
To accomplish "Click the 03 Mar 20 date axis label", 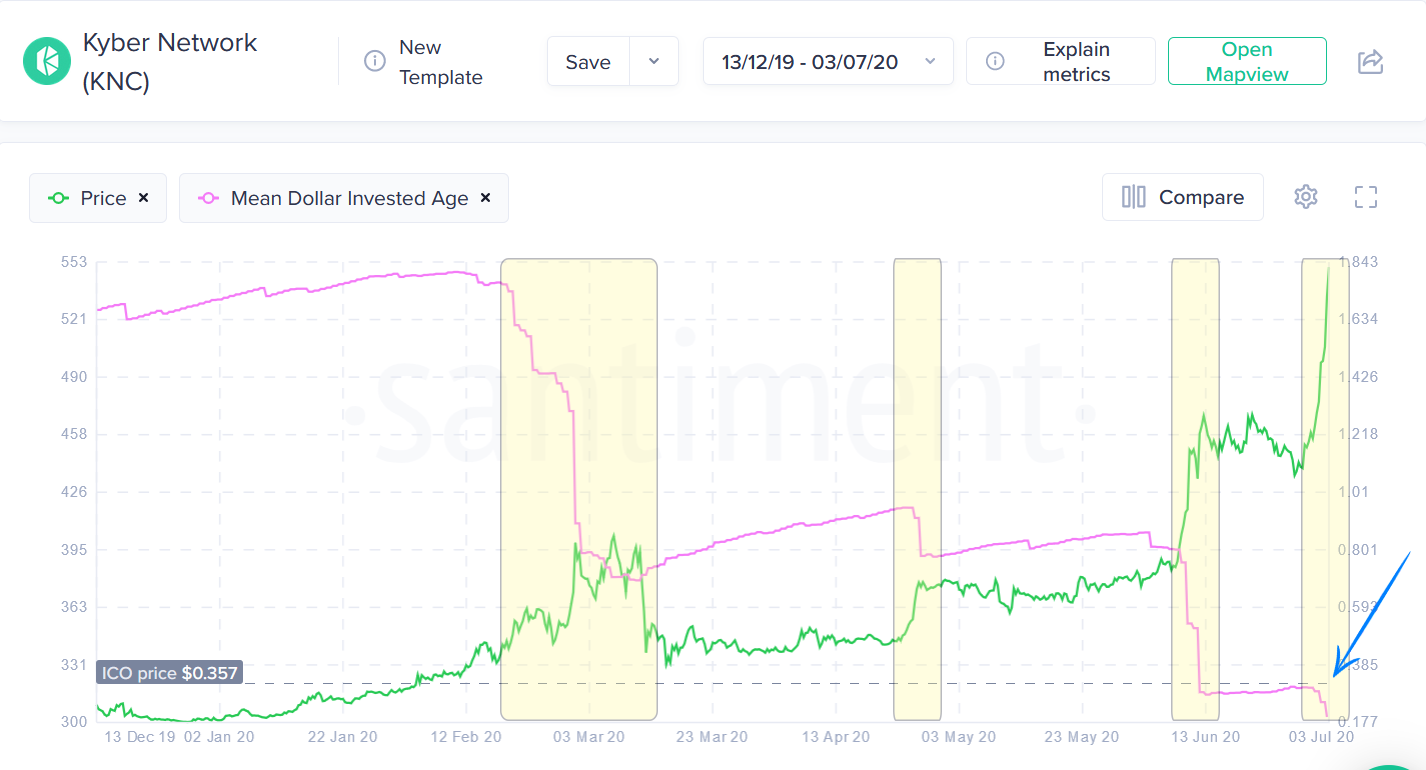I will [x=588, y=737].
